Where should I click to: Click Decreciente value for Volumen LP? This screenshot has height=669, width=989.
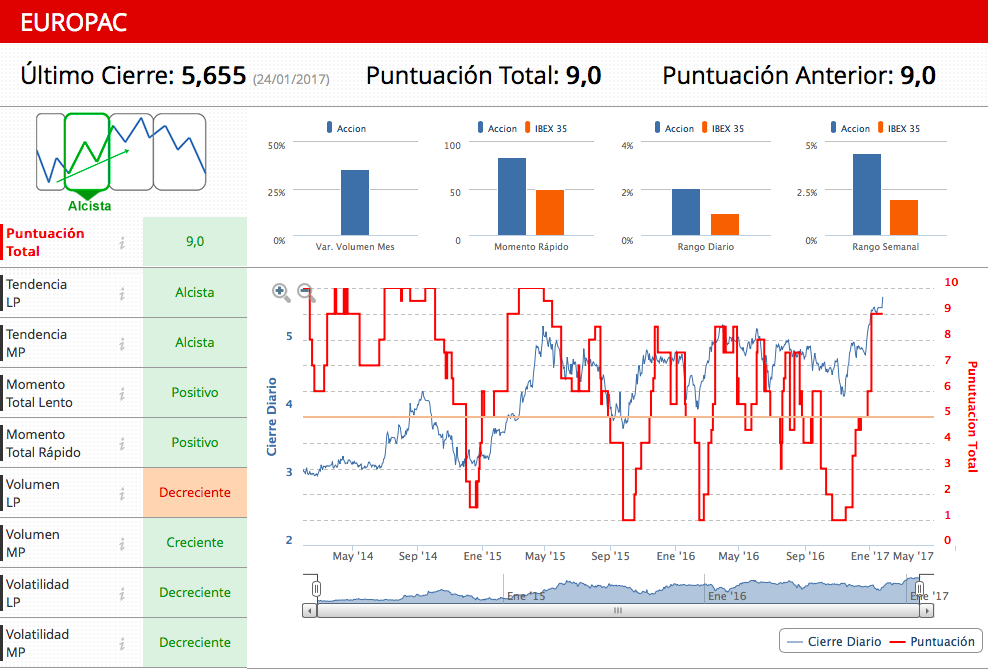[x=195, y=492]
